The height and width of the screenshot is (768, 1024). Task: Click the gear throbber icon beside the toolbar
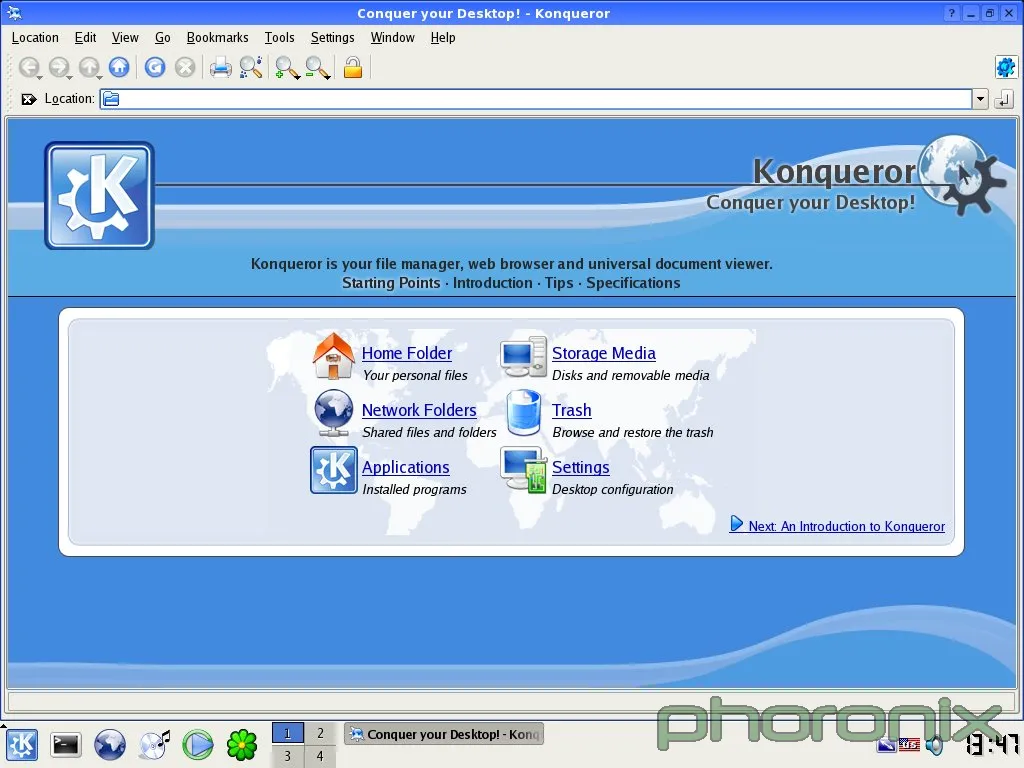pyautogui.click(x=1005, y=67)
